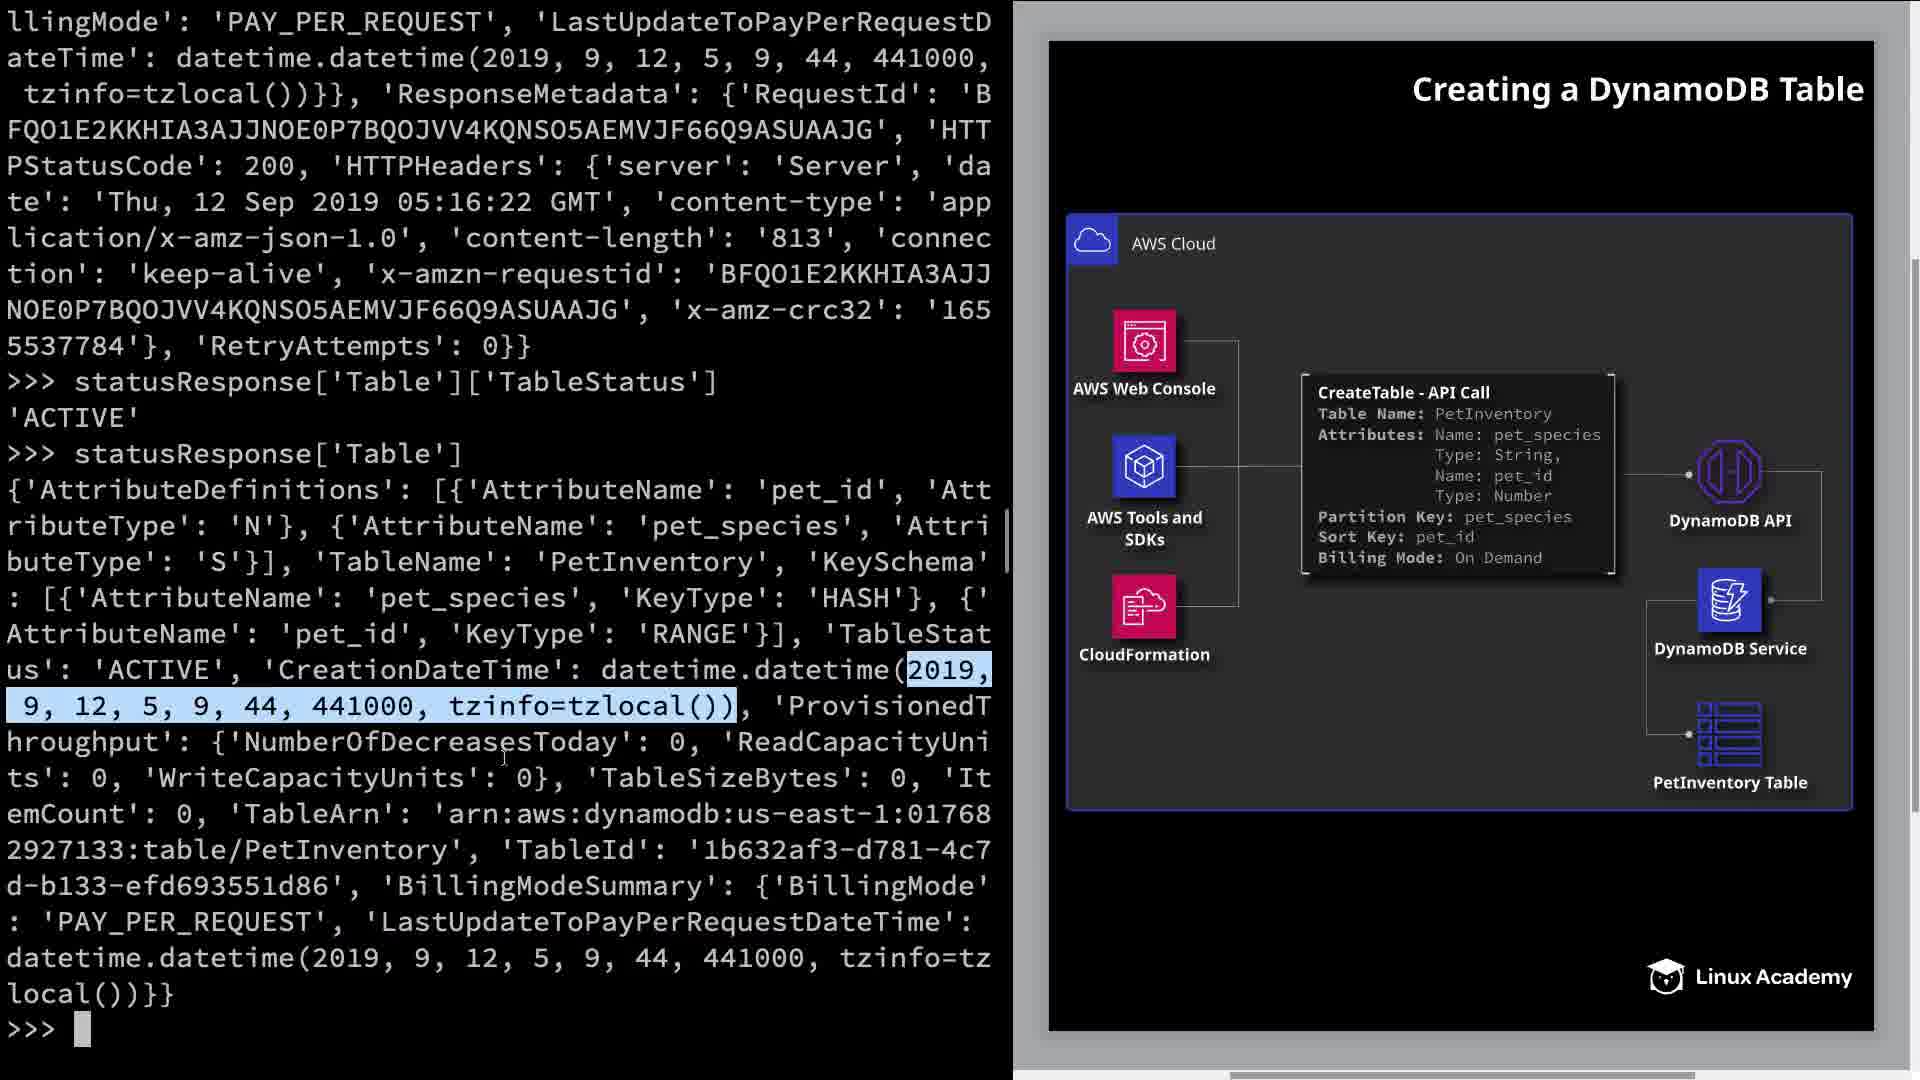The image size is (1920, 1080).
Task: Select the AWS Tools and SDKs icon
Action: 1144,467
